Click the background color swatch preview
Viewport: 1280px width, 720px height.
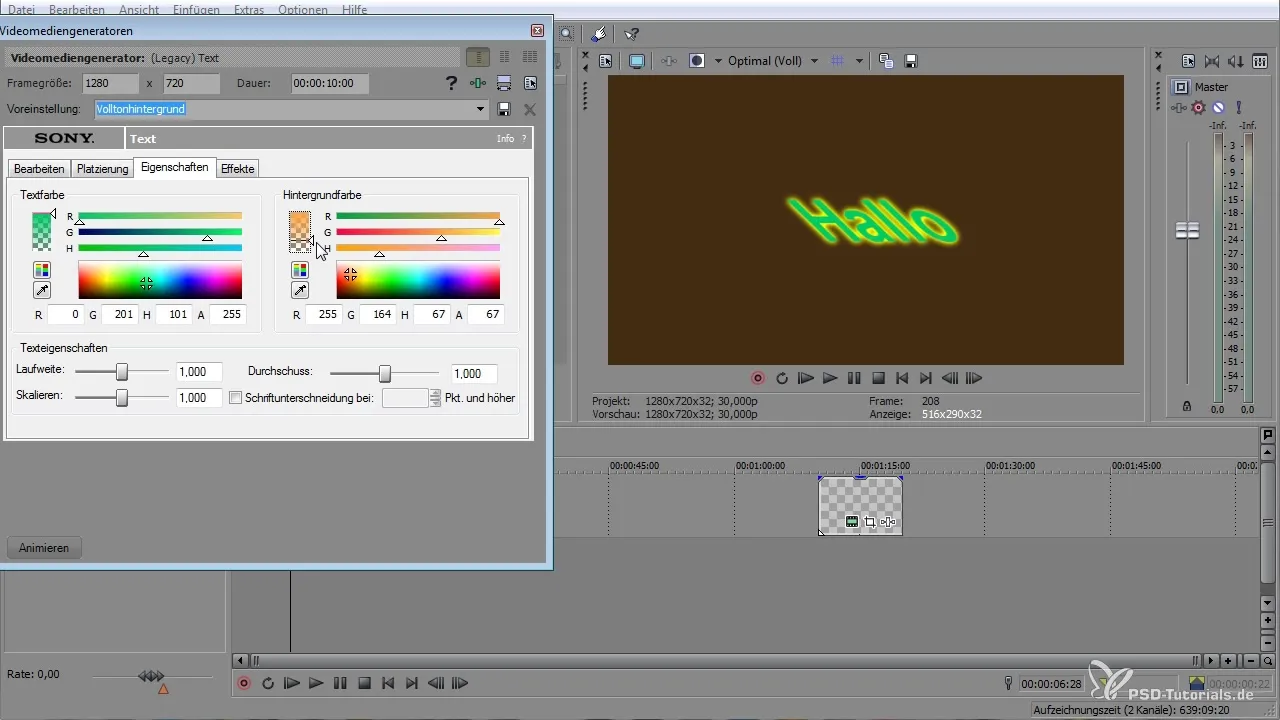[300, 231]
